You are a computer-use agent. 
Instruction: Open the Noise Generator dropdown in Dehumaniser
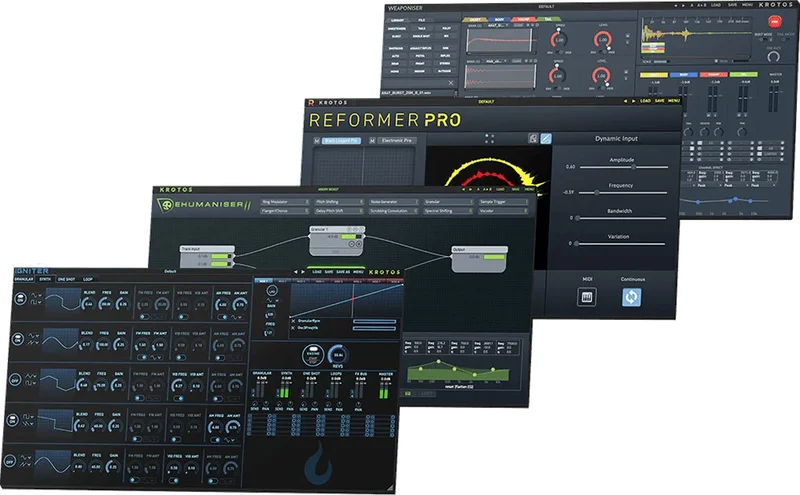[394, 202]
